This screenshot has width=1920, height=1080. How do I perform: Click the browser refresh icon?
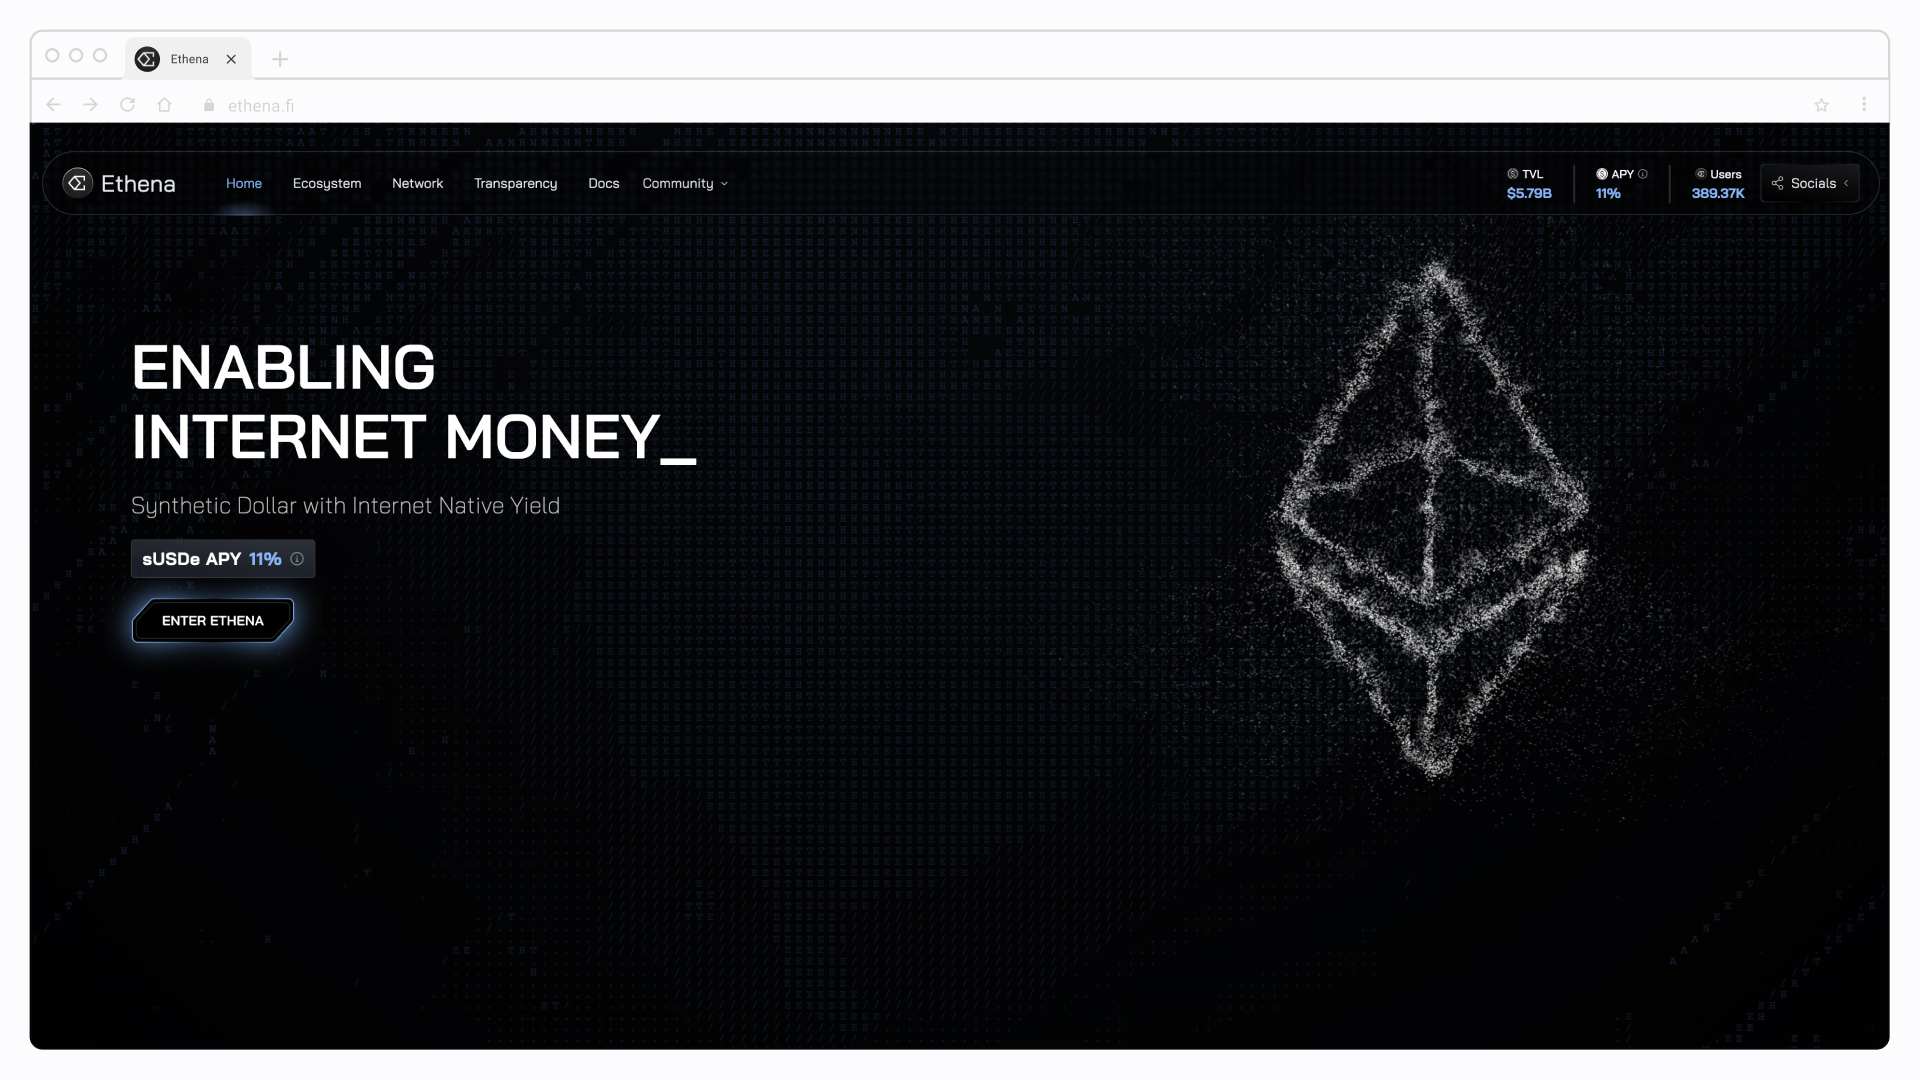[x=128, y=104]
